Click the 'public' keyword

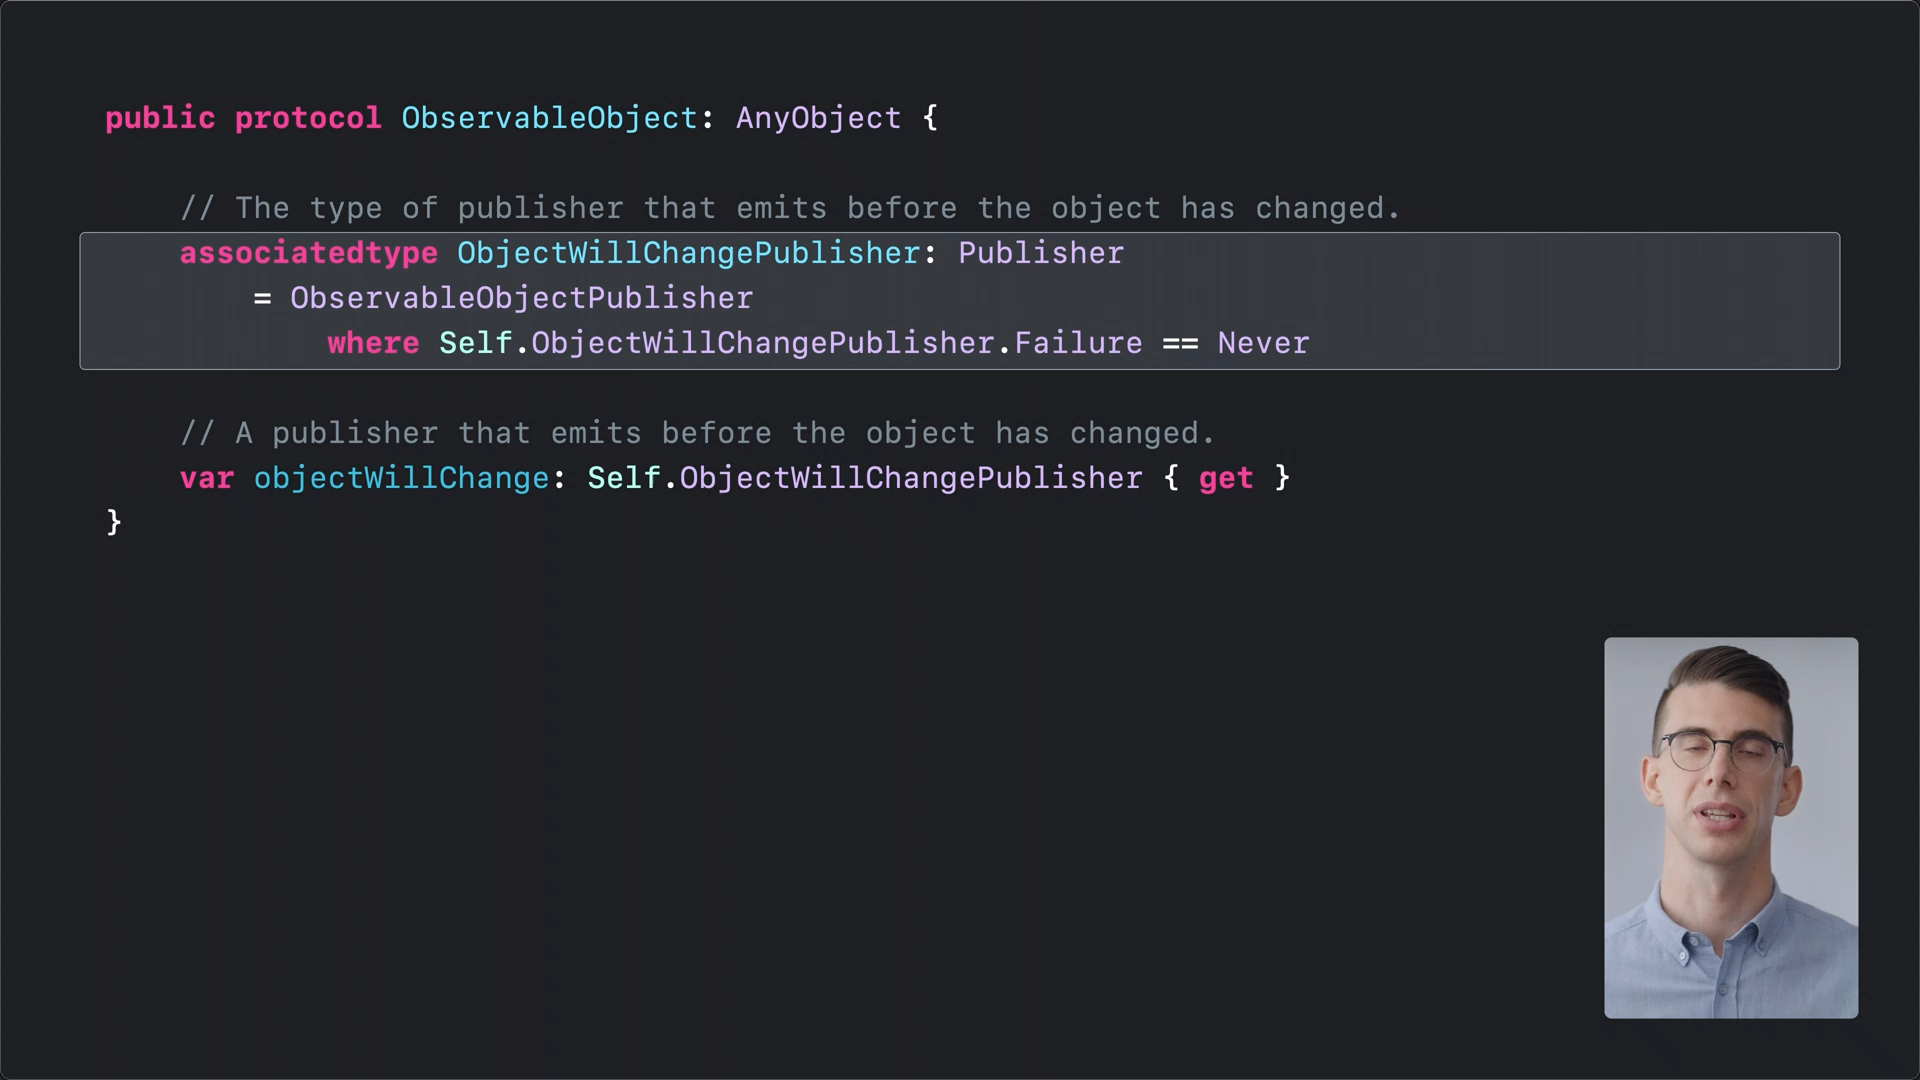coord(160,119)
